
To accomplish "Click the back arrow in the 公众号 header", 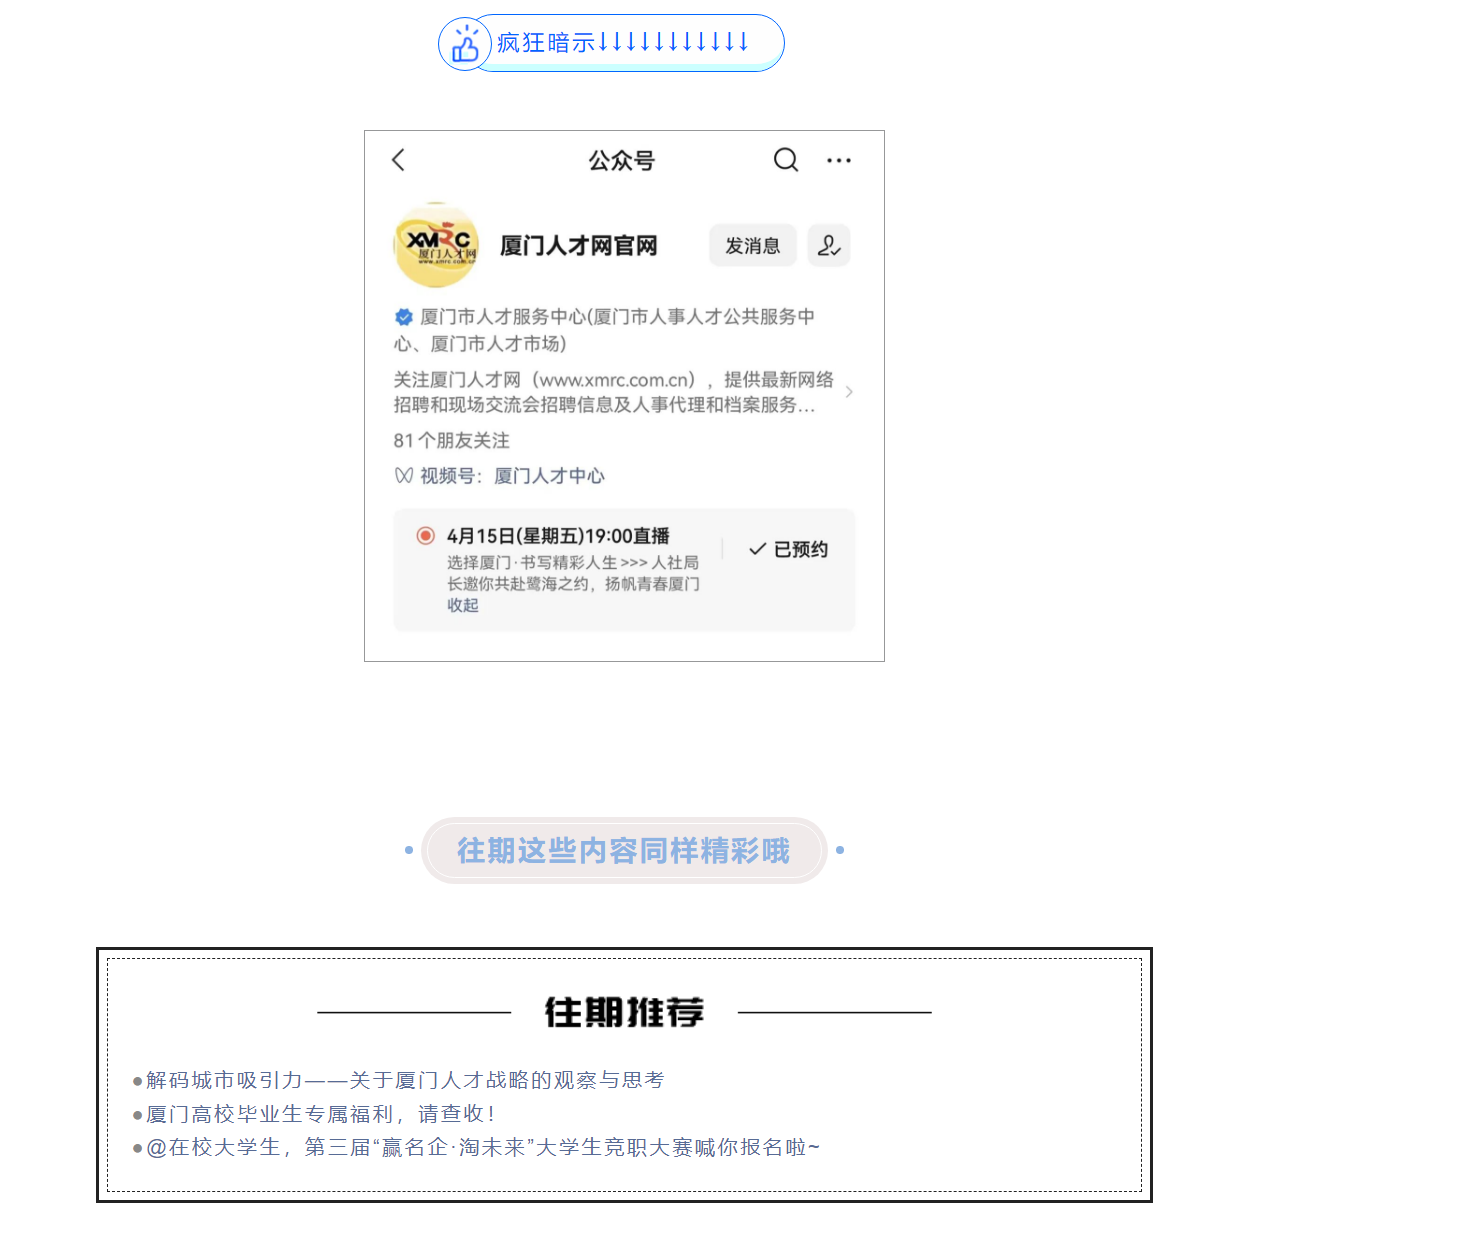I will (x=398, y=160).
